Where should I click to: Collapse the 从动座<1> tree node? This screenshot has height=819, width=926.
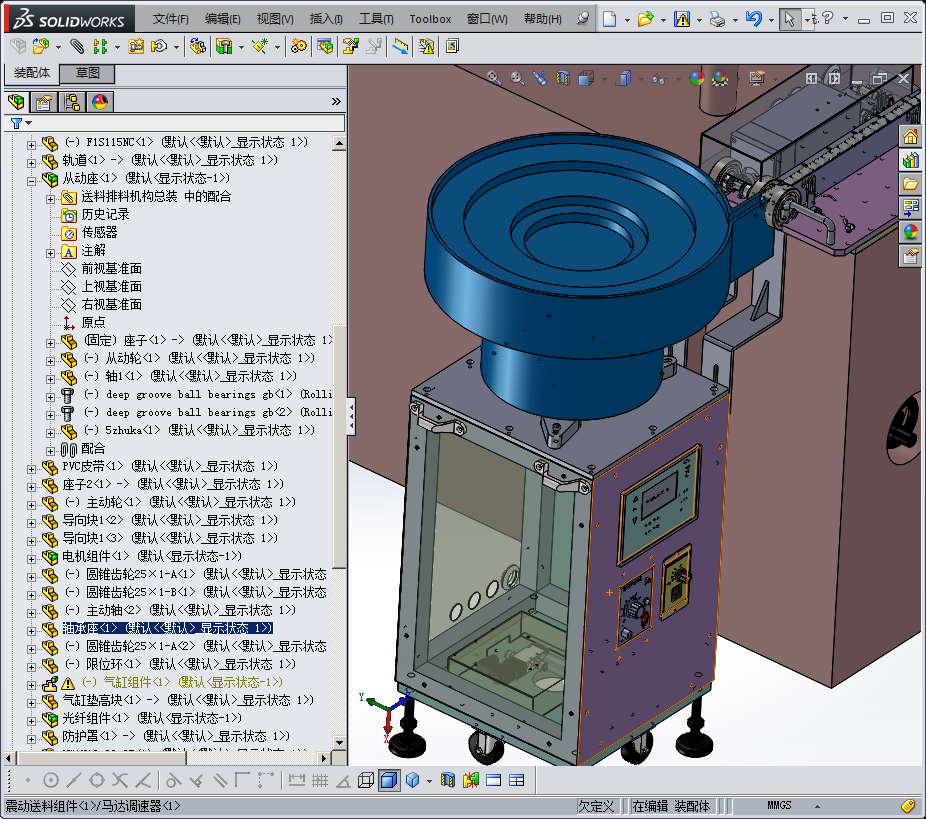pos(31,181)
